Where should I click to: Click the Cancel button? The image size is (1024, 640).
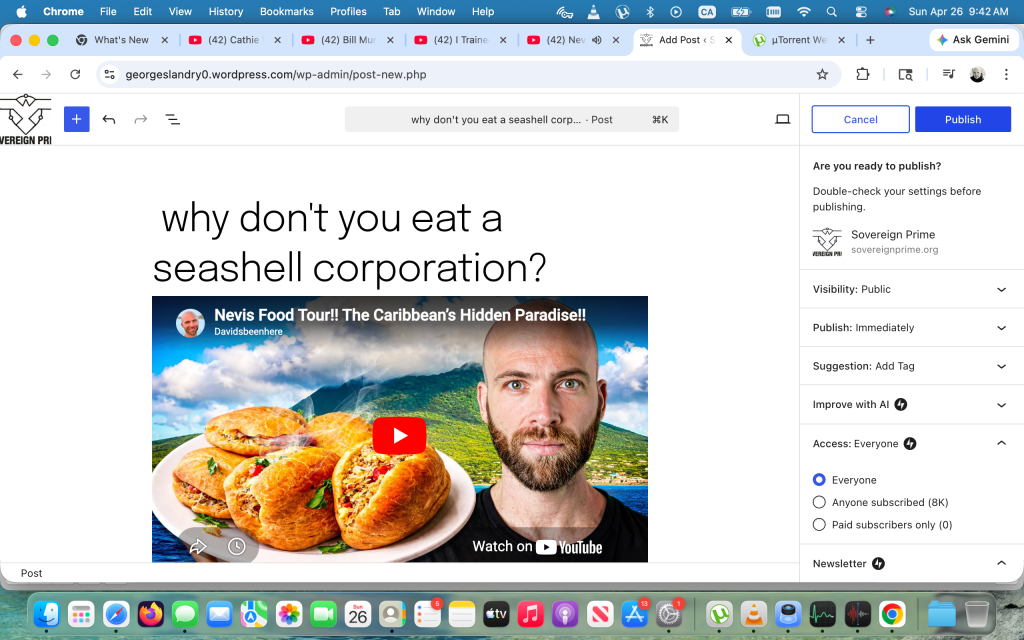pyautogui.click(x=860, y=119)
